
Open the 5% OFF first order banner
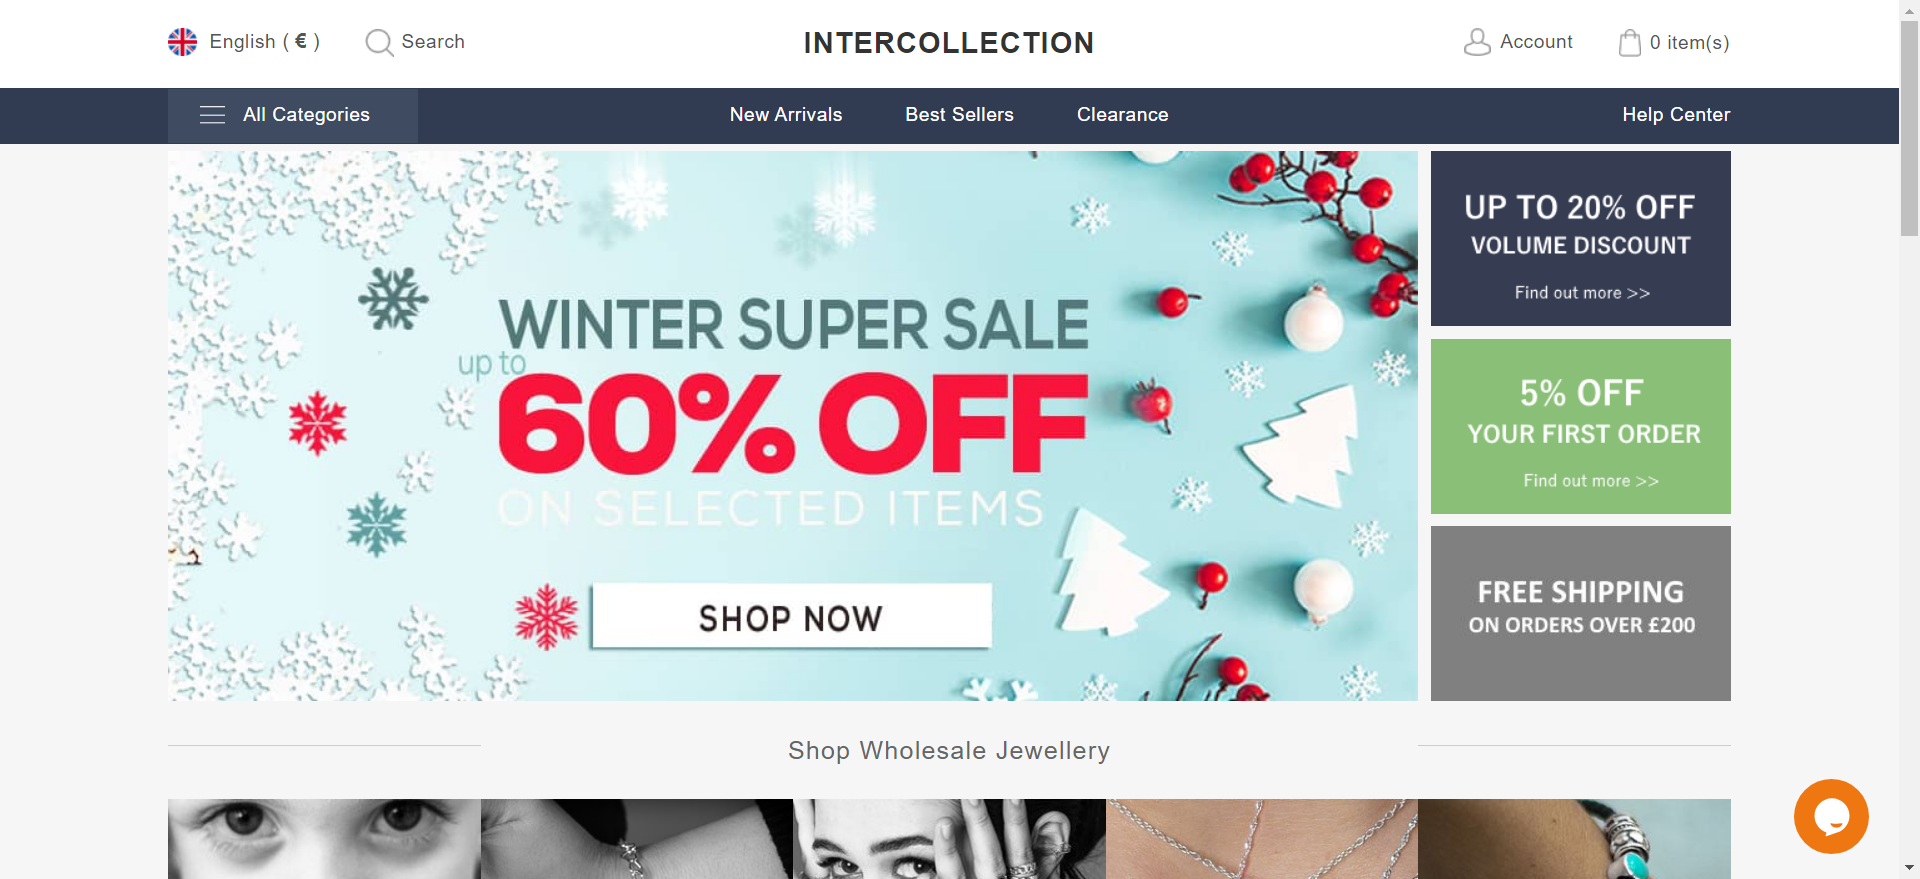(x=1581, y=426)
